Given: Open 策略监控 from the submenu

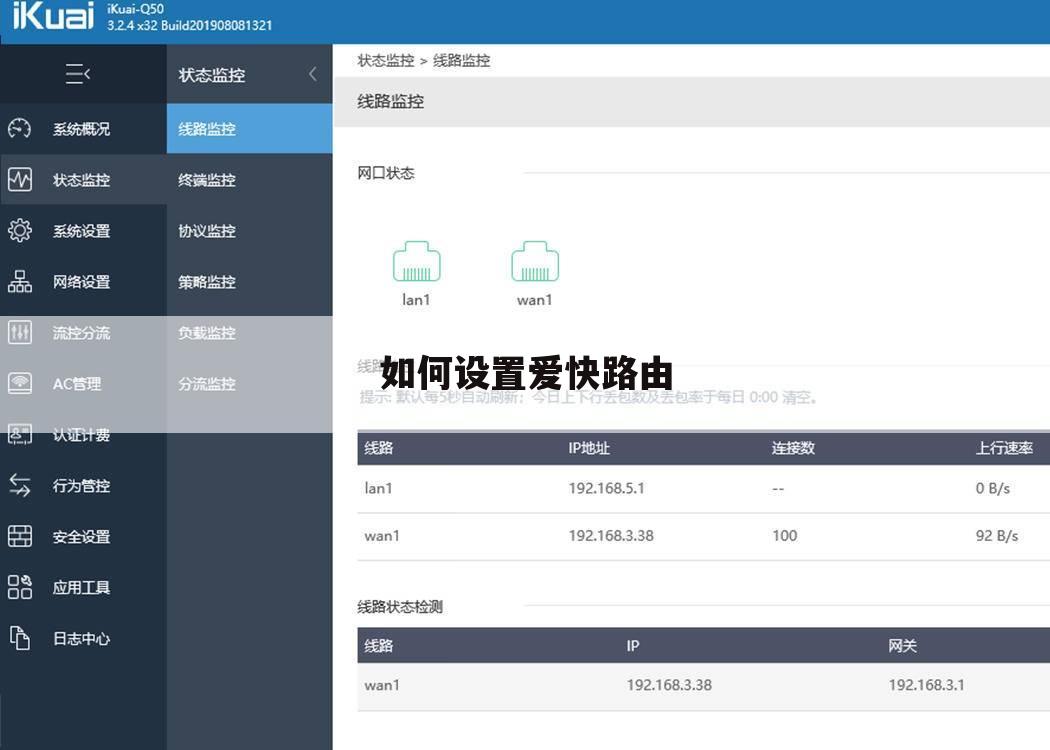Looking at the screenshot, I should 206,282.
